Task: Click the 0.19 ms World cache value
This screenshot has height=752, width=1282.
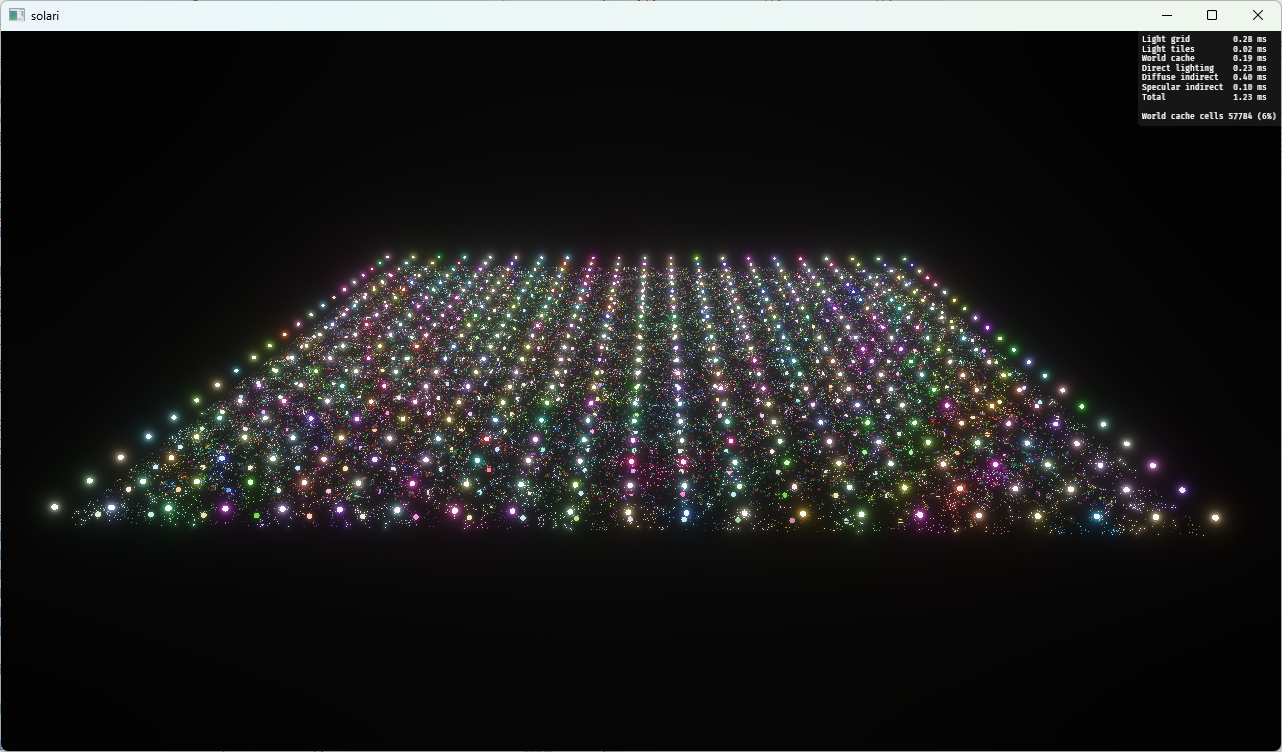Action: click(1249, 58)
